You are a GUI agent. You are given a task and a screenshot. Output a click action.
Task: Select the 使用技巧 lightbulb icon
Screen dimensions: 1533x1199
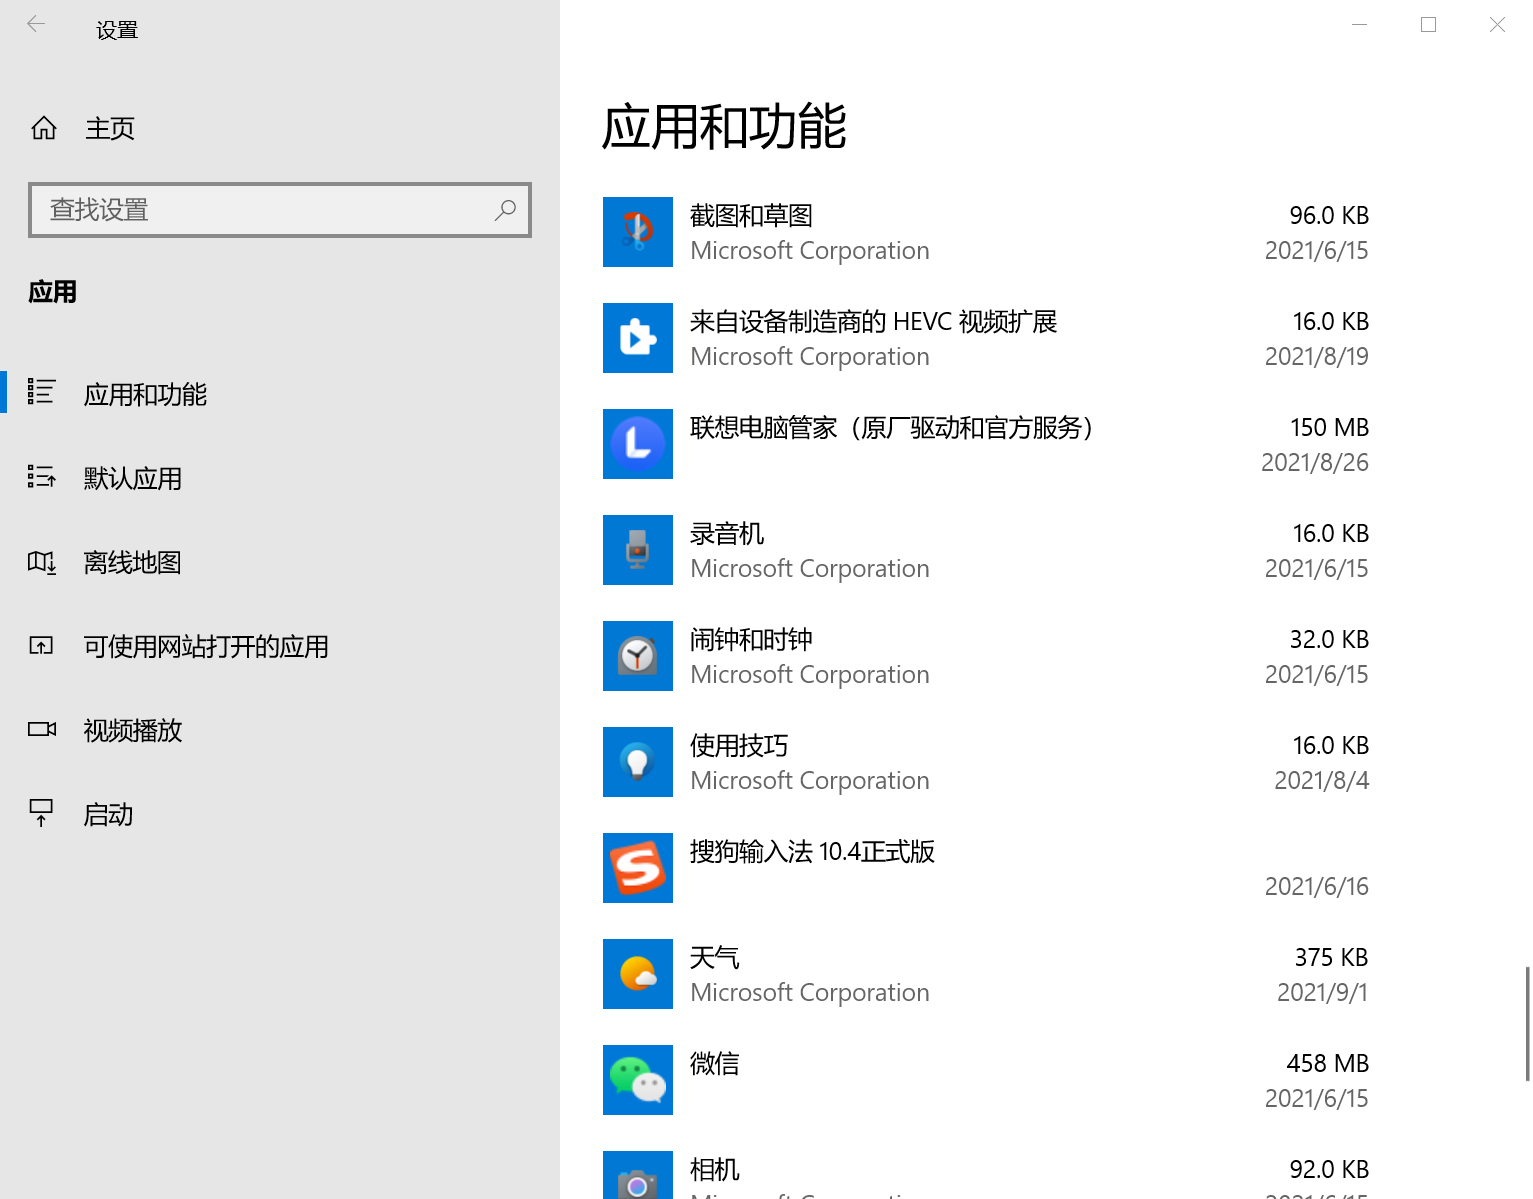coord(637,762)
